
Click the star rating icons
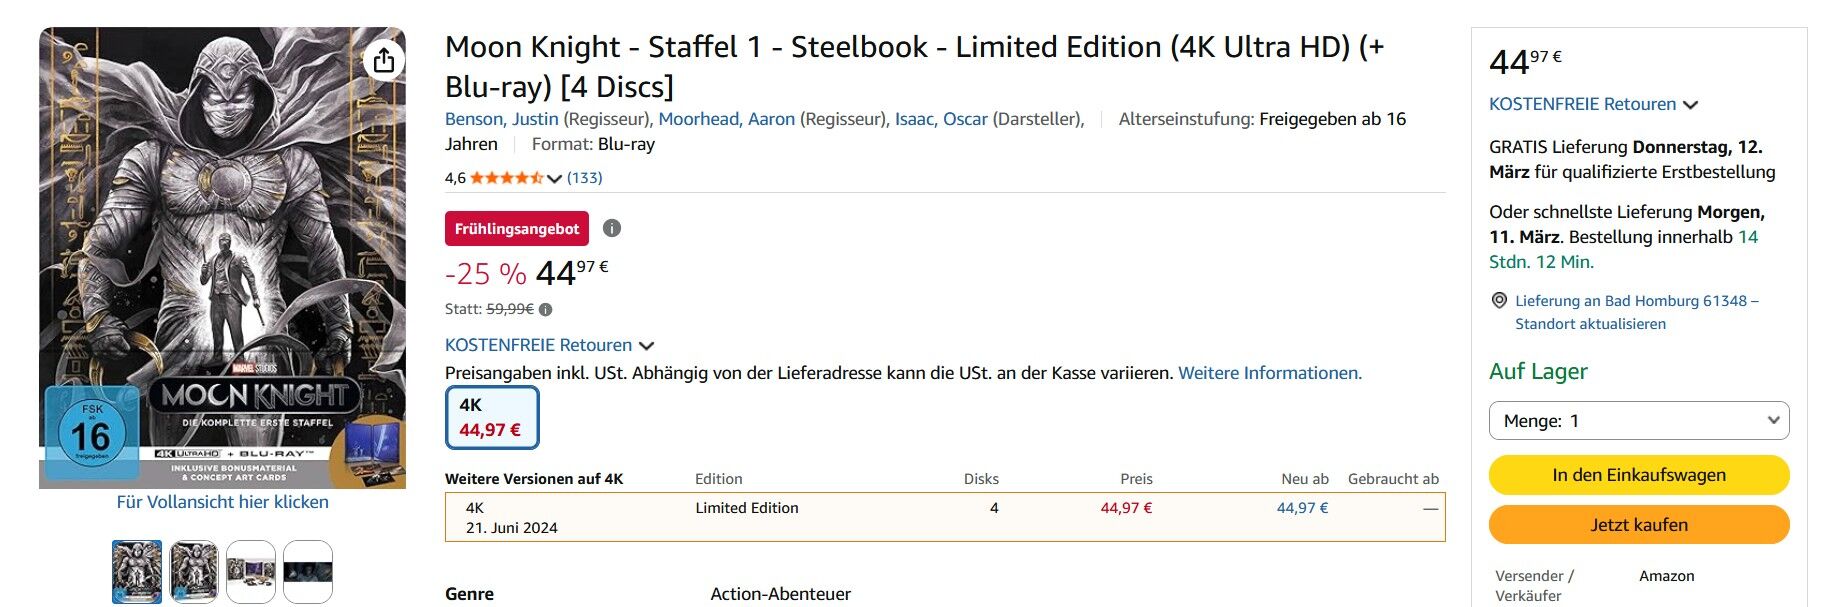click(x=506, y=178)
